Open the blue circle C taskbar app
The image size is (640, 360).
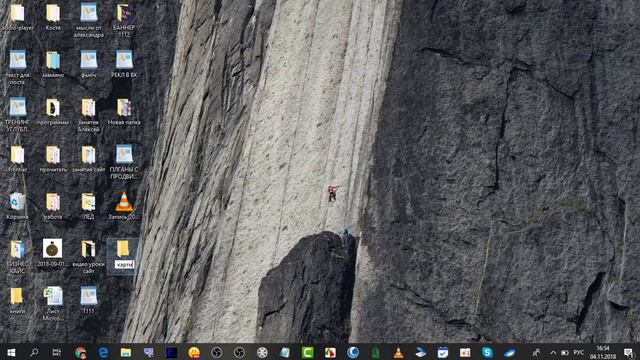tap(353, 352)
